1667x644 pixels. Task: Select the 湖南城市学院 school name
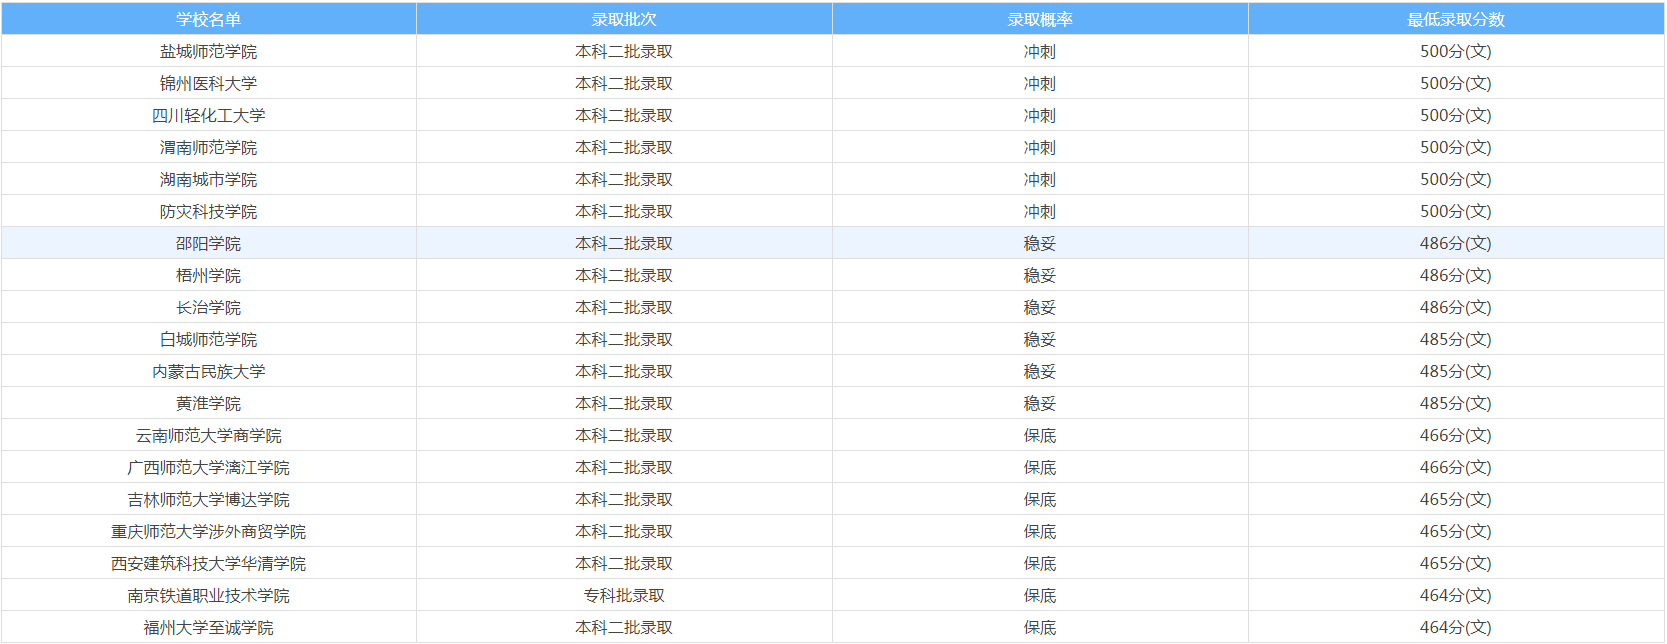point(208,179)
